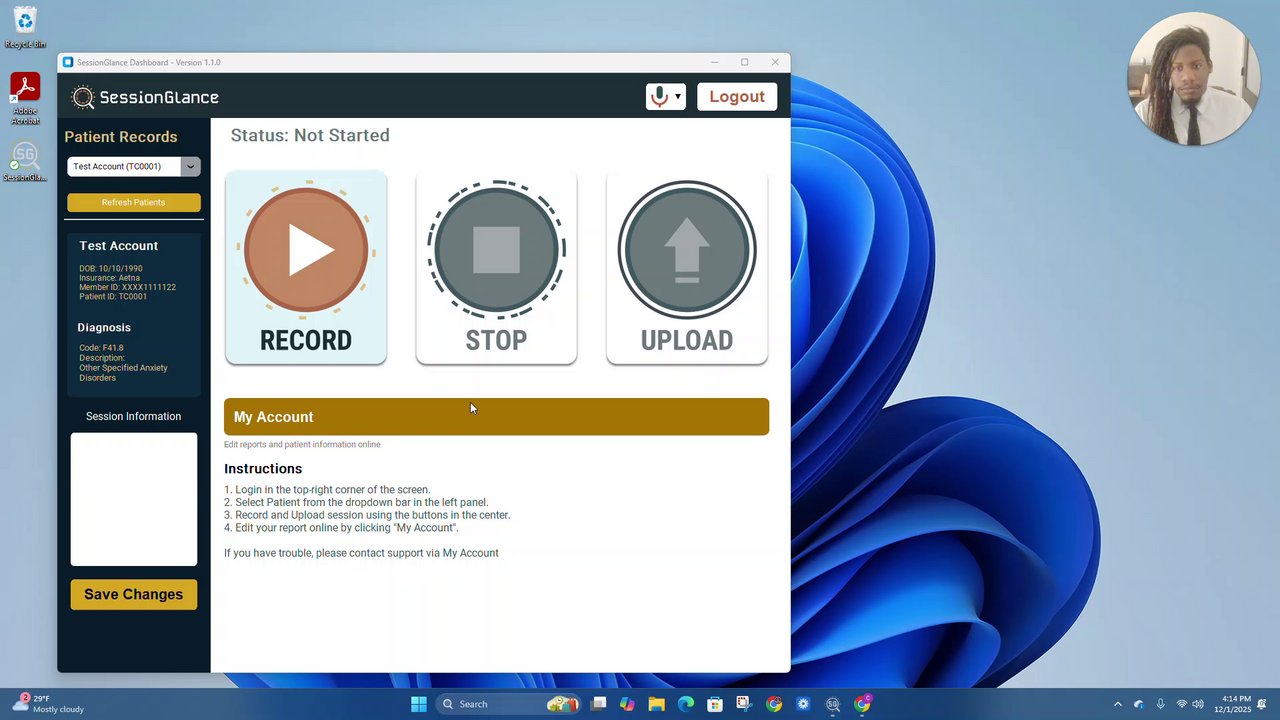Open the Recycle Bin desktop icon
Image resolution: width=1280 pixels, height=720 pixels.
pyautogui.click(x=25, y=27)
